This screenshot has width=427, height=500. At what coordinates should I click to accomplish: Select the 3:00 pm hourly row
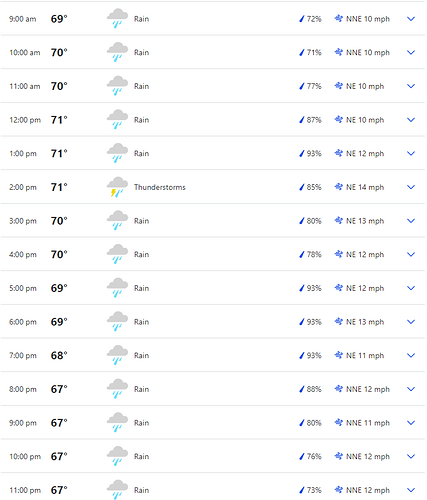[x=213, y=221]
